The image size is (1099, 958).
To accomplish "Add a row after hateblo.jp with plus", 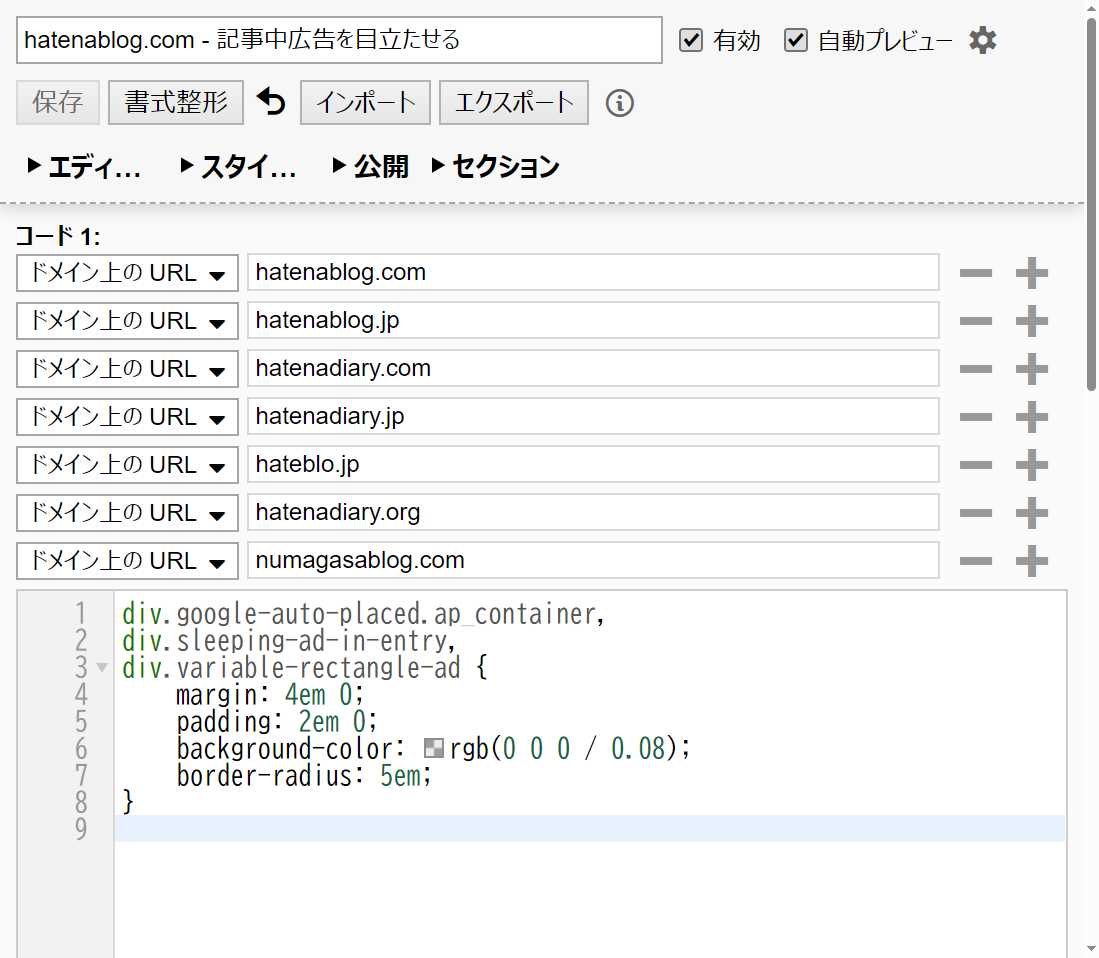I will point(1032,465).
